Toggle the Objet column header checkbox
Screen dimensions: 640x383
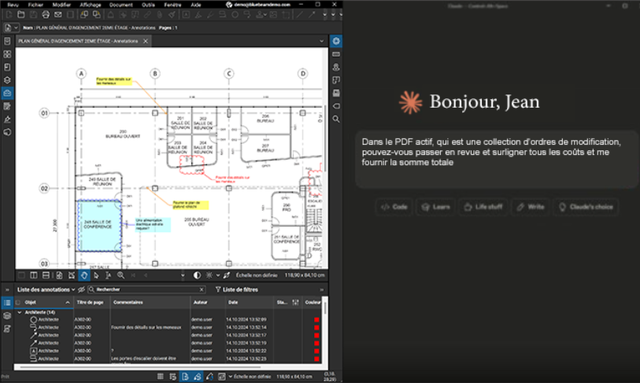pyautogui.click(x=18, y=303)
